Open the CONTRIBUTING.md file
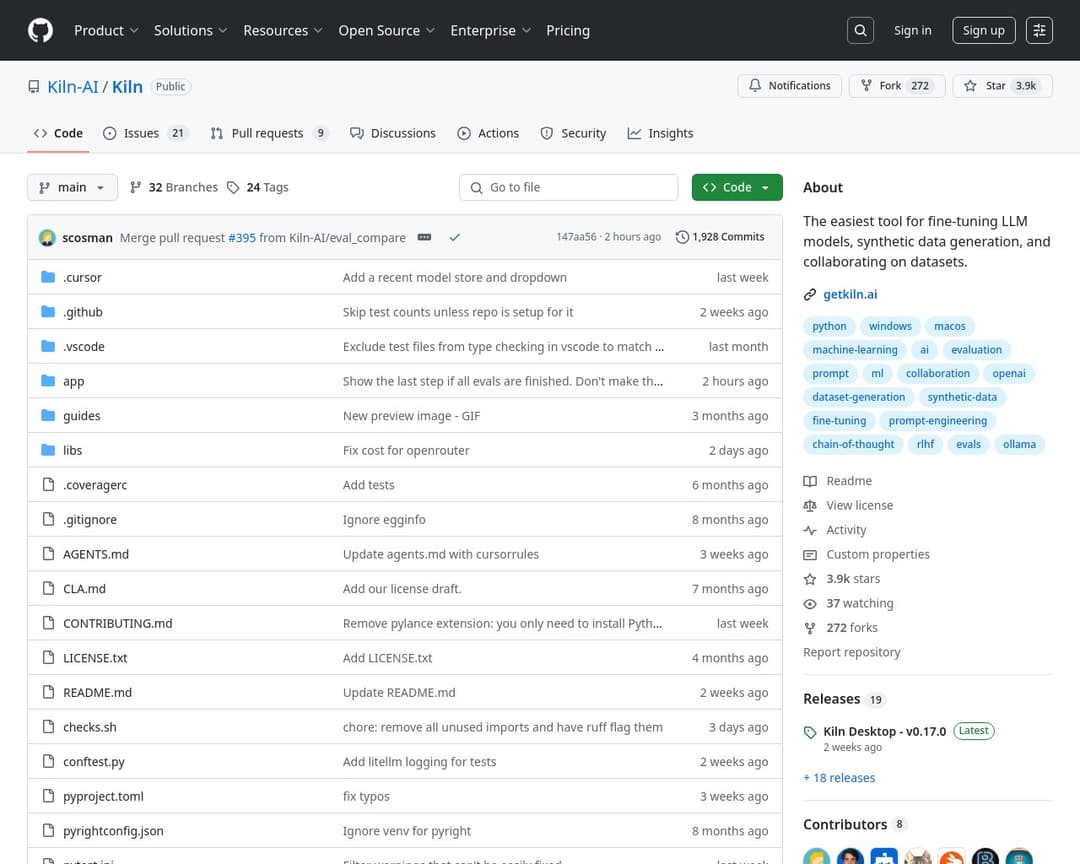1080x864 pixels. click(118, 624)
